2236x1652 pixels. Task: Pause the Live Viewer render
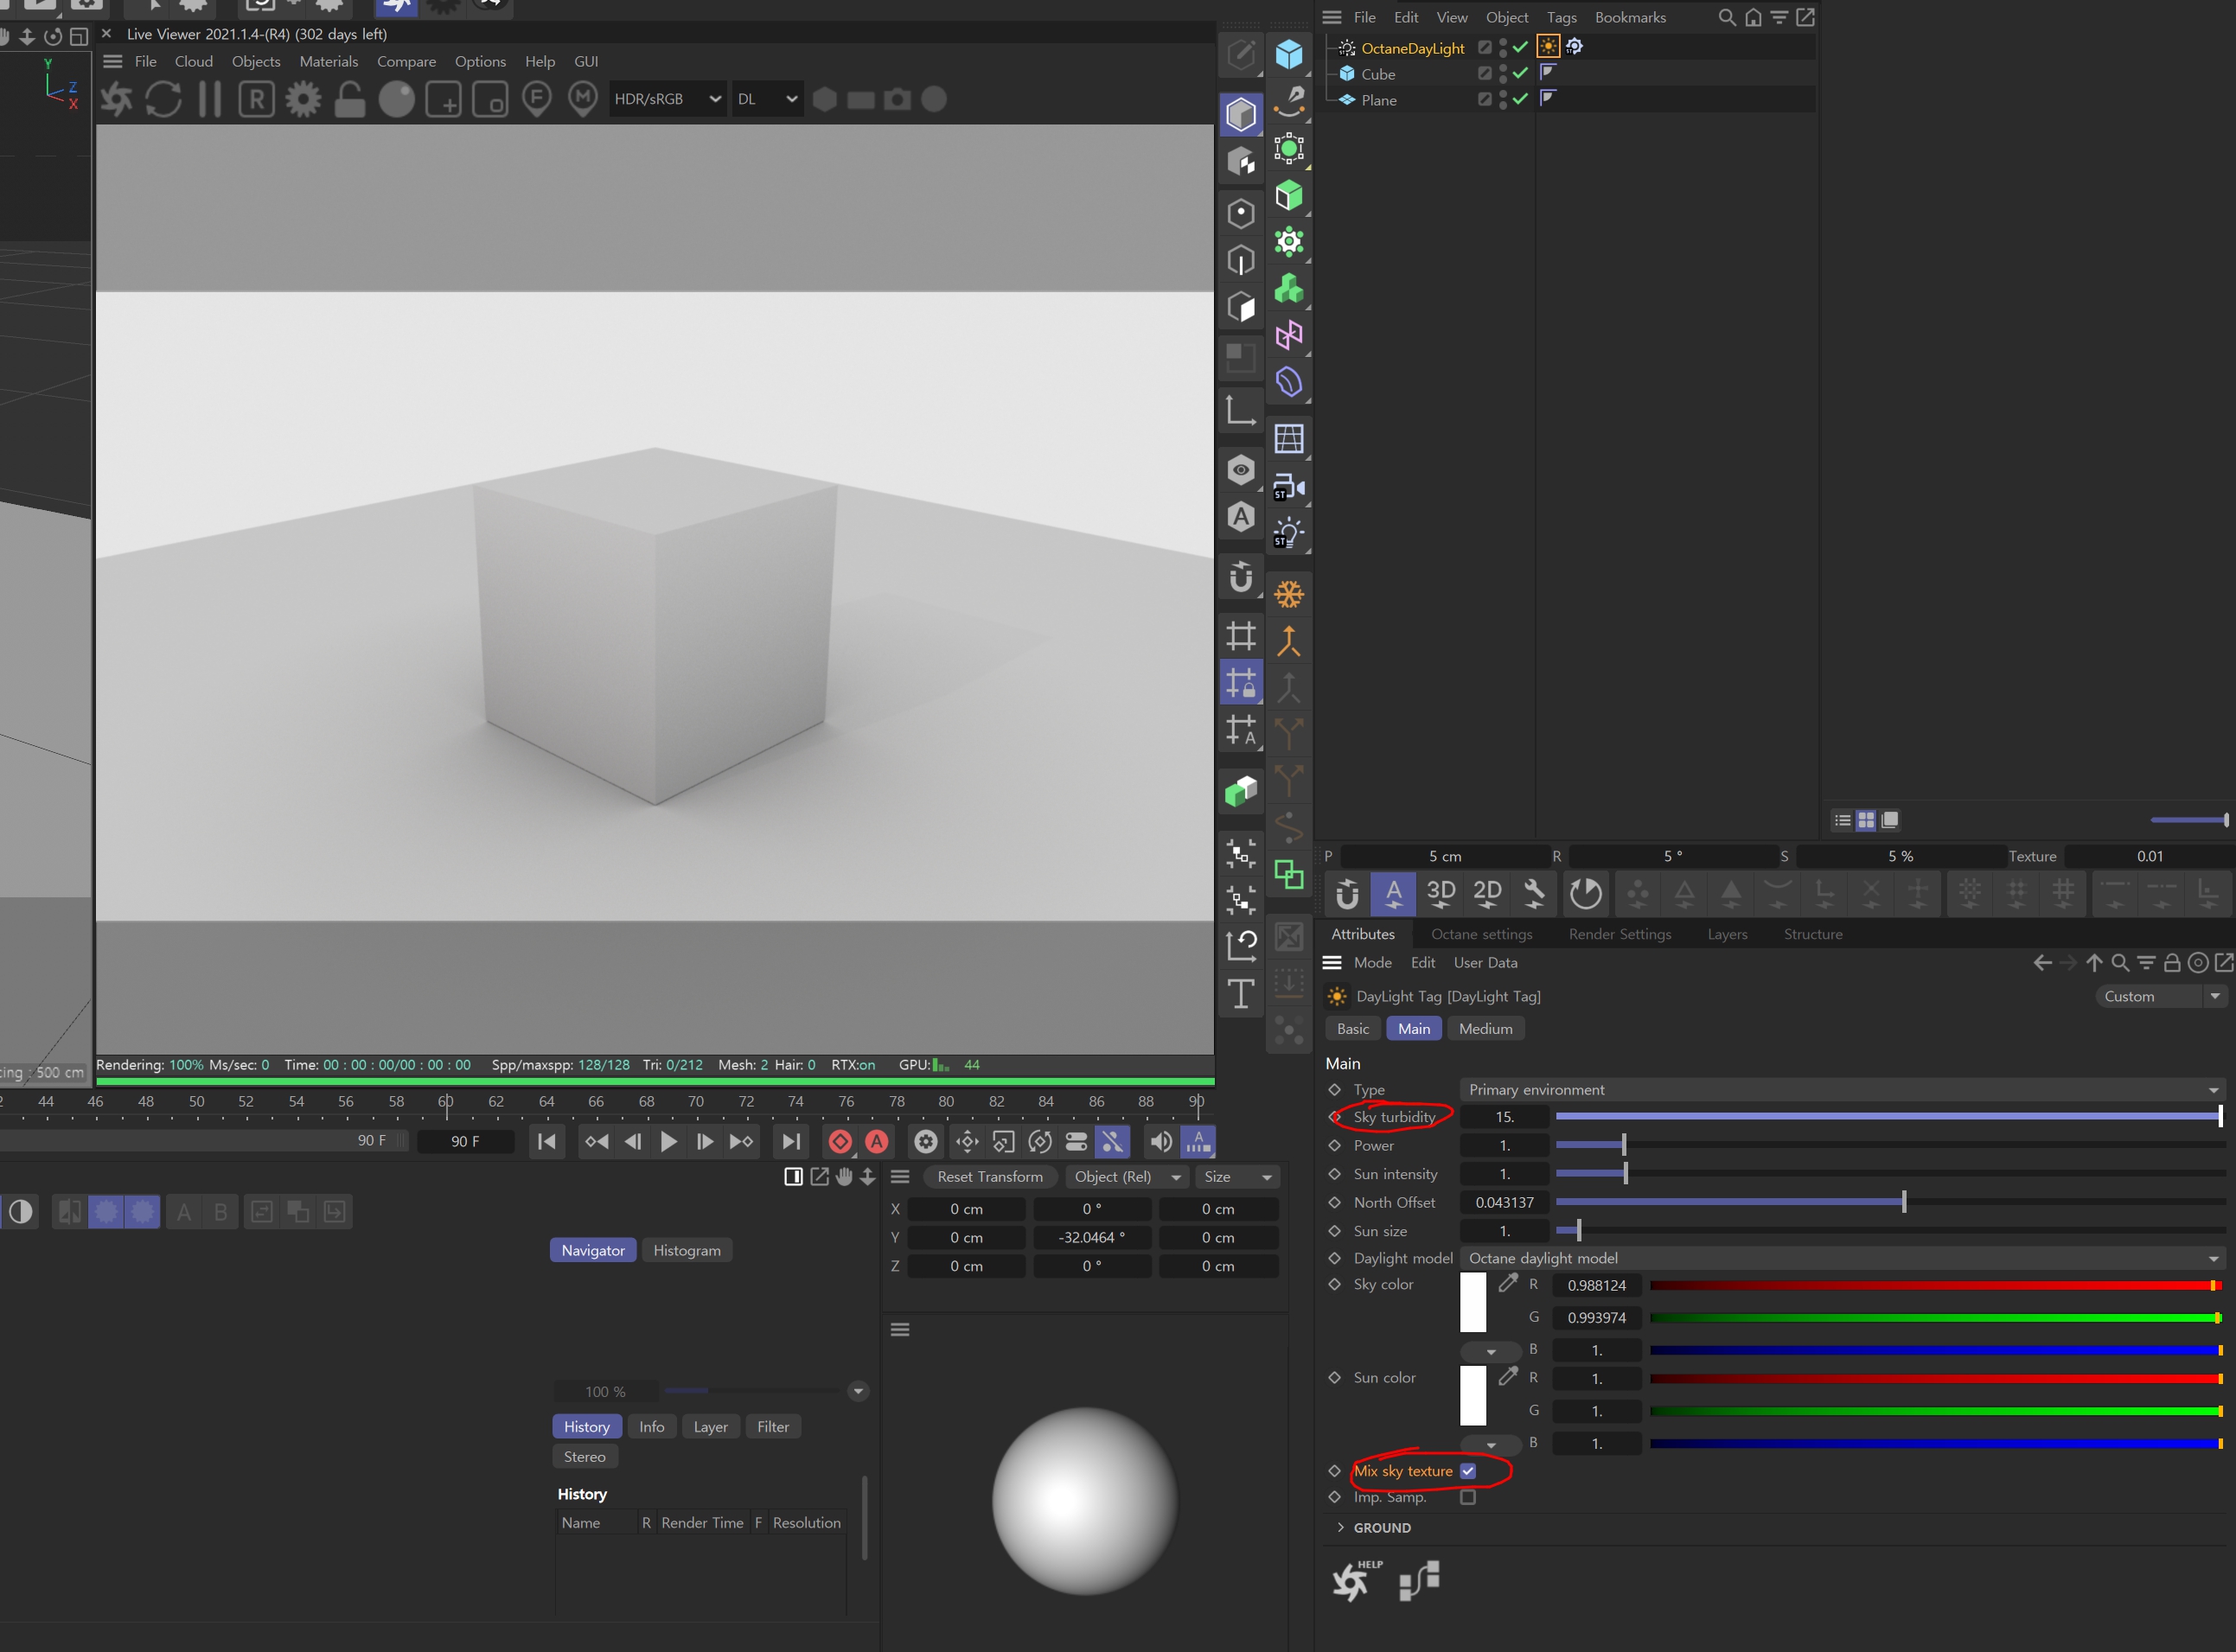[x=210, y=99]
